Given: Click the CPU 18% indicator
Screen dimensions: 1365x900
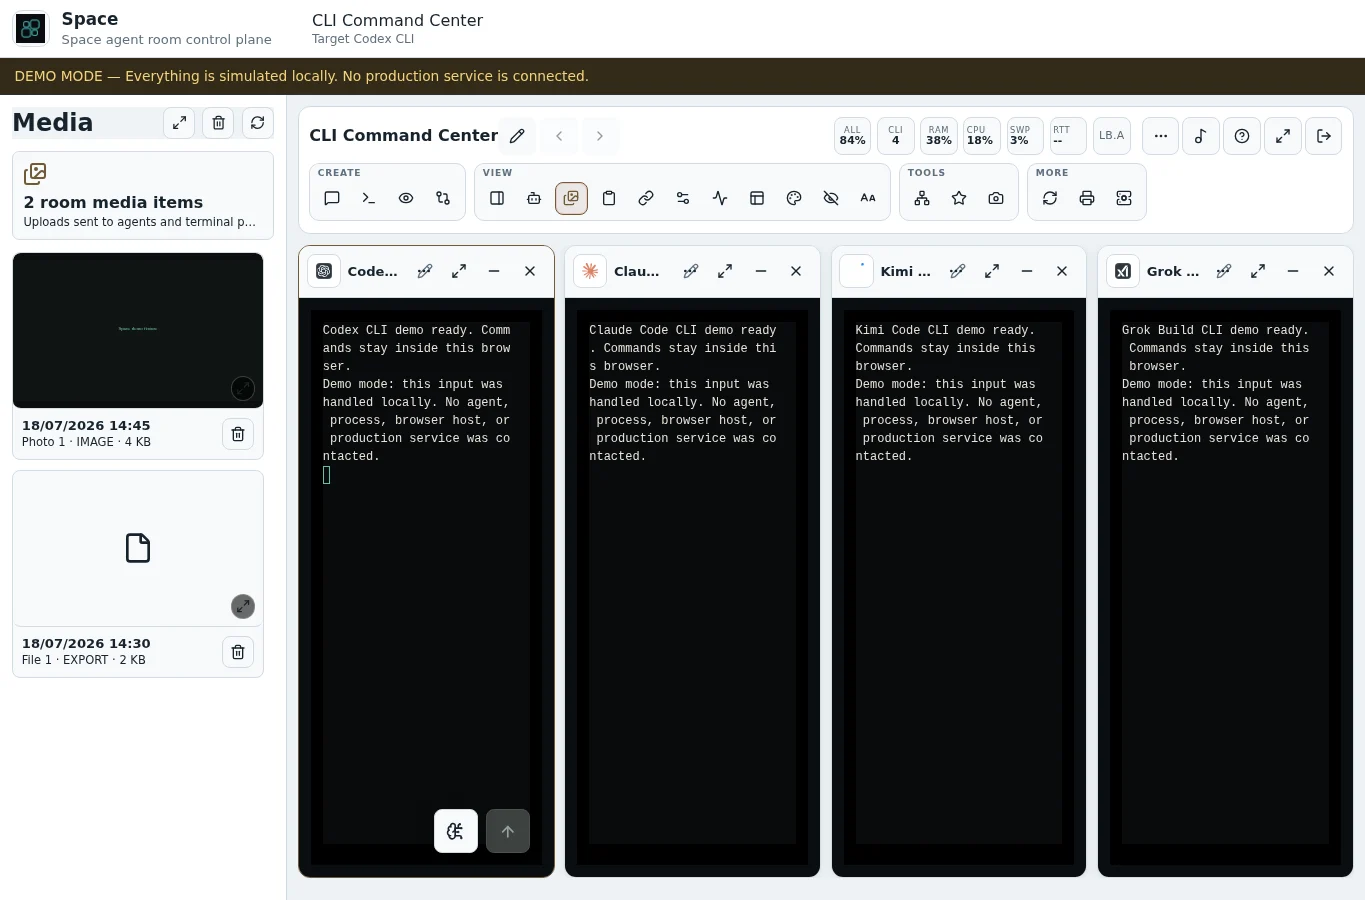Looking at the screenshot, I should (980, 136).
